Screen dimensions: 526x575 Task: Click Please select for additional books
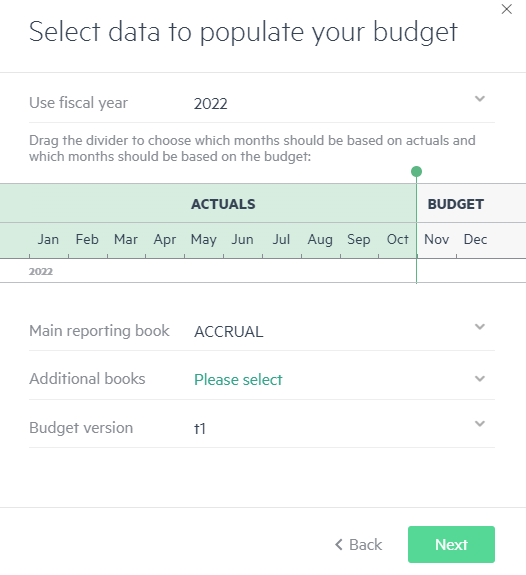click(x=238, y=380)
